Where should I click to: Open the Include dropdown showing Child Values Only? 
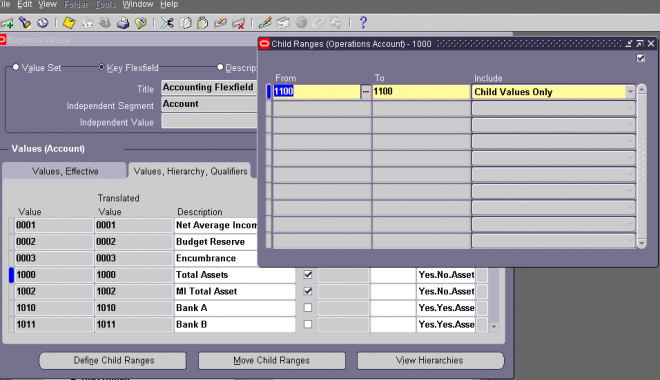(x=630, y=92)
